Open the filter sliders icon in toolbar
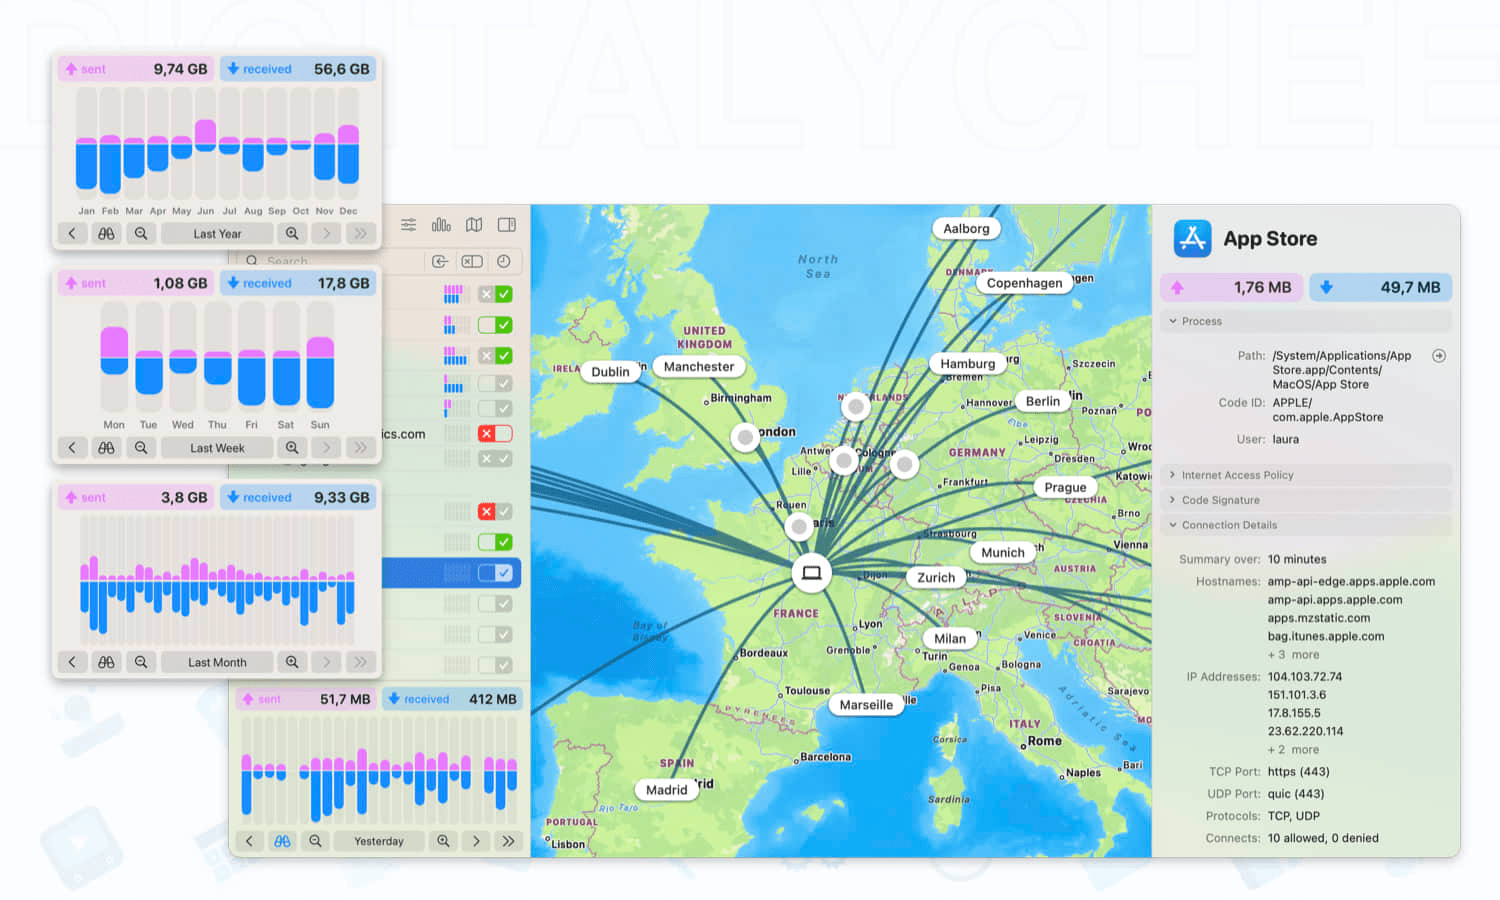 [x=409, y=225]
